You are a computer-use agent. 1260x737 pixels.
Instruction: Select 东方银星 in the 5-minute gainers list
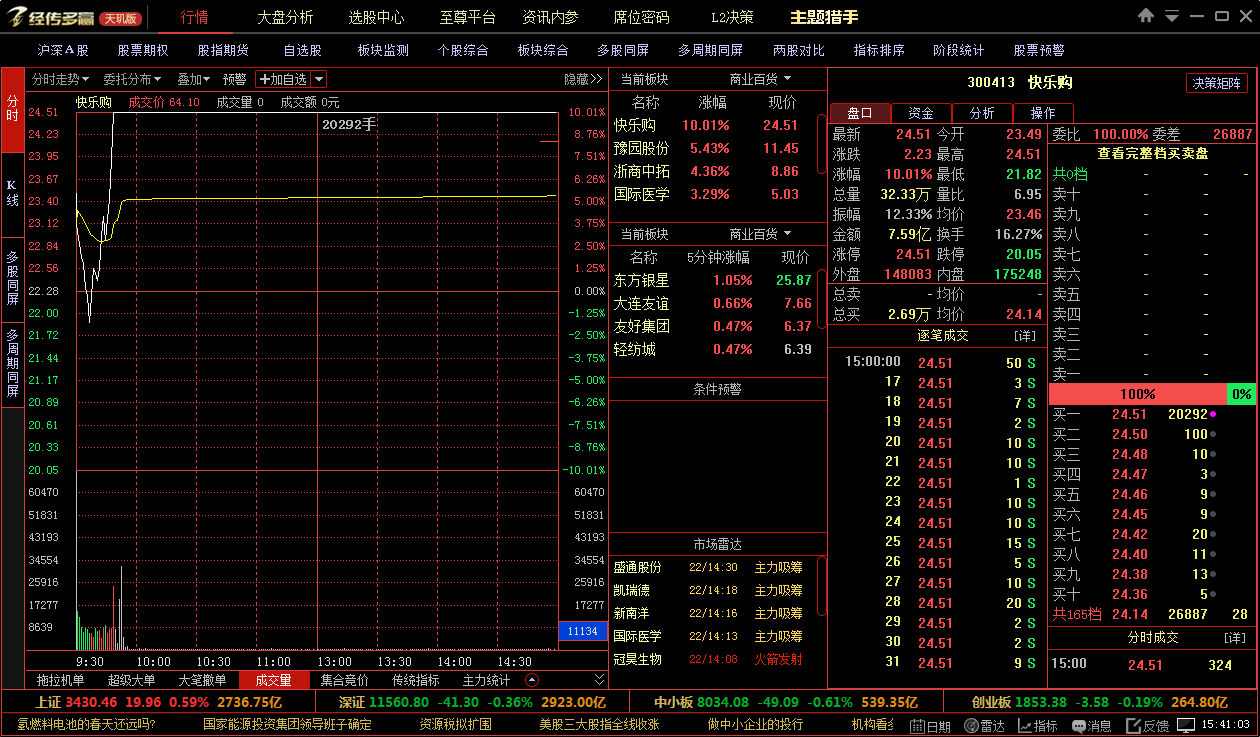click(x=642, y=281)
